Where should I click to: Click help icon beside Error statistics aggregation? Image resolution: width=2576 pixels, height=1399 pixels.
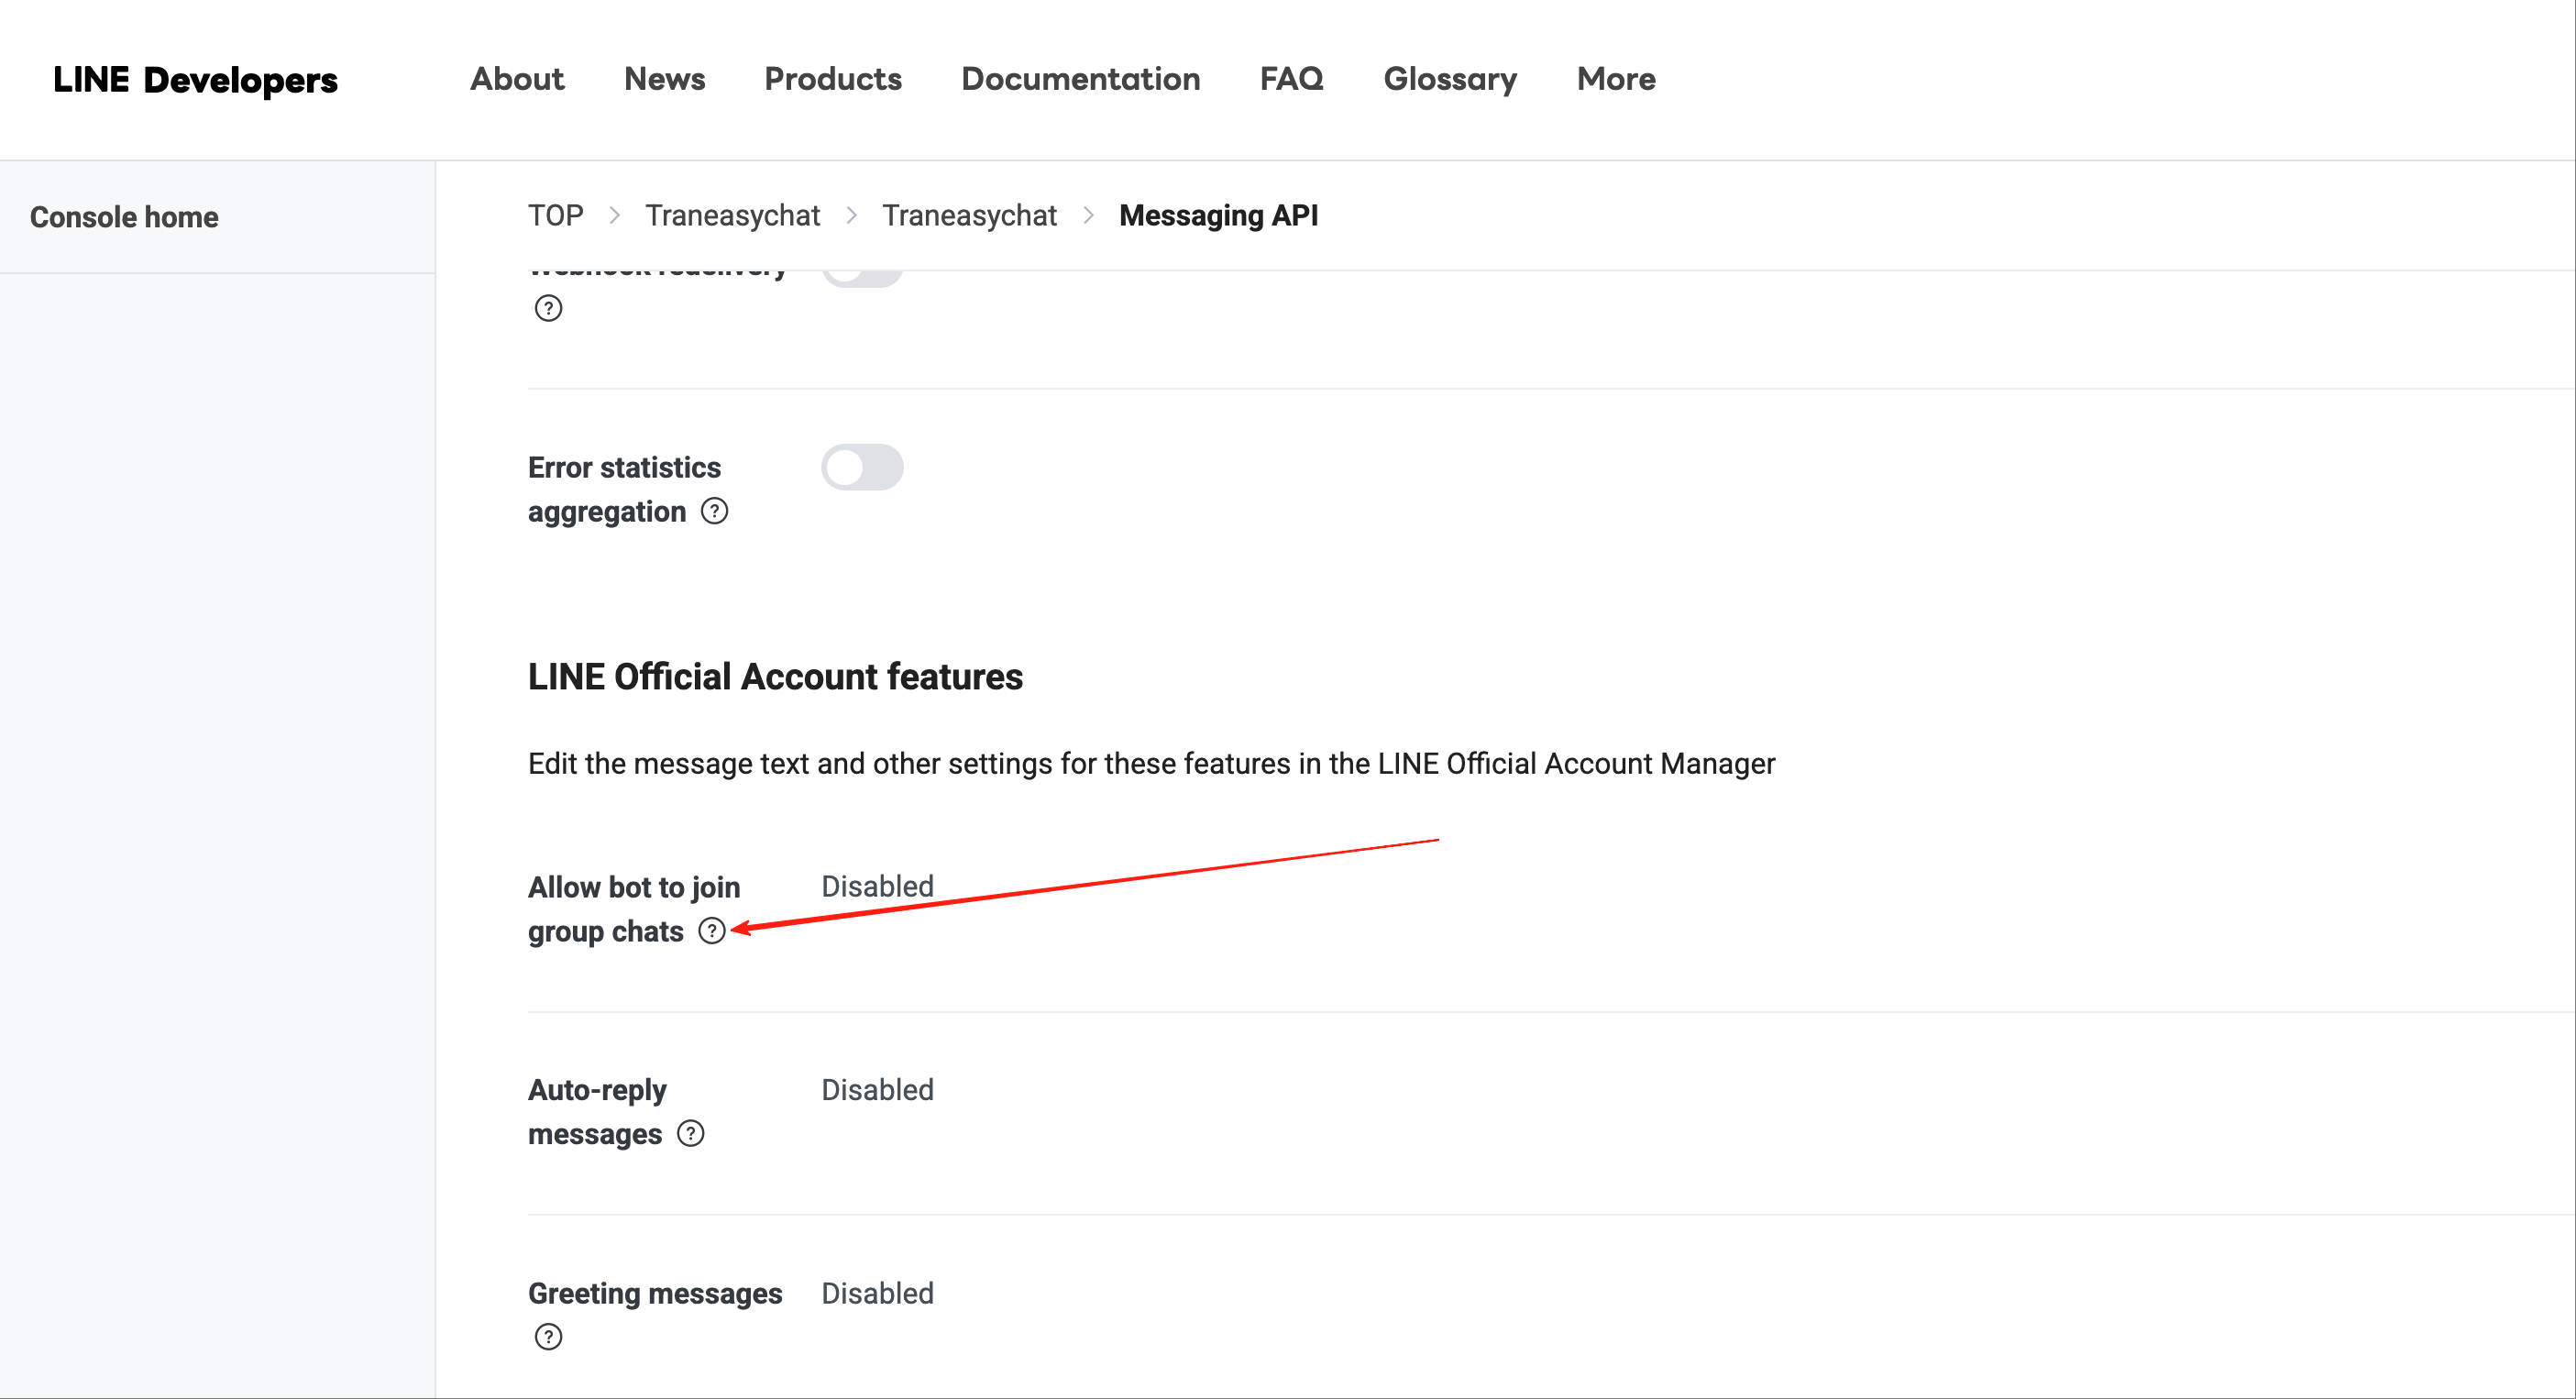(x=714, y=511)
